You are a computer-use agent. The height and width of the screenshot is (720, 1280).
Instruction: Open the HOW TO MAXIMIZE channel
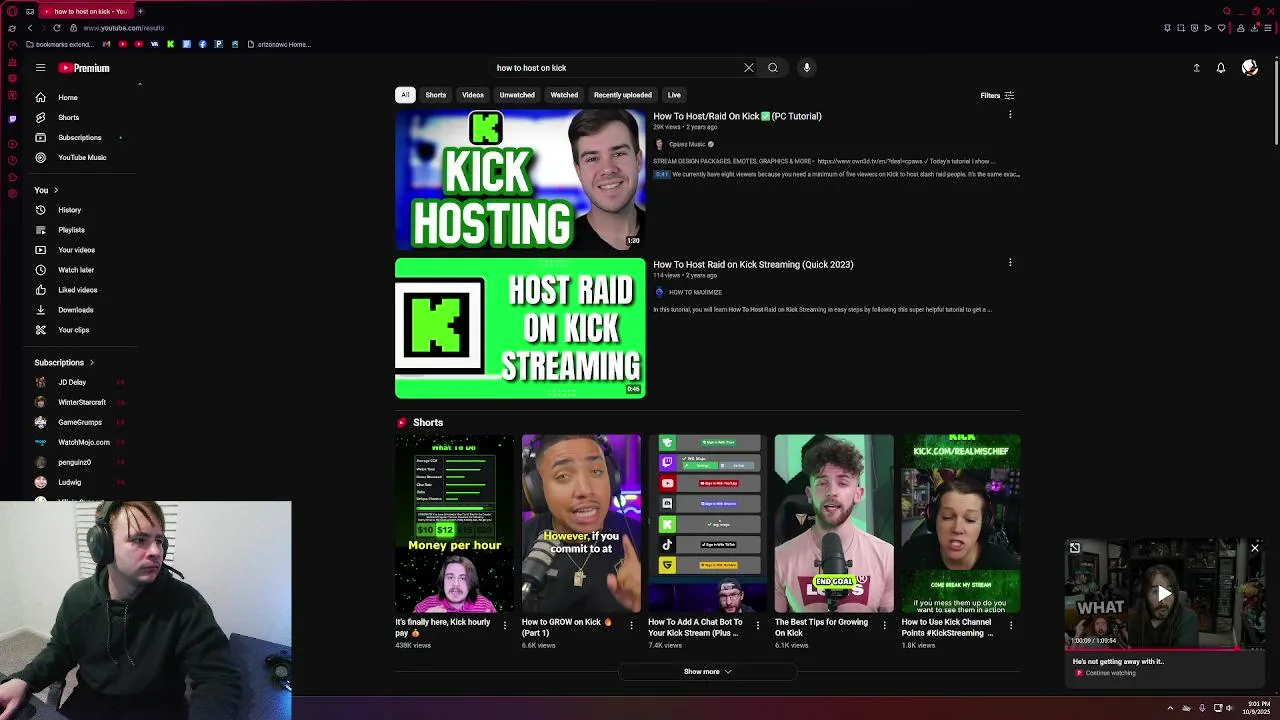[695, 292]
